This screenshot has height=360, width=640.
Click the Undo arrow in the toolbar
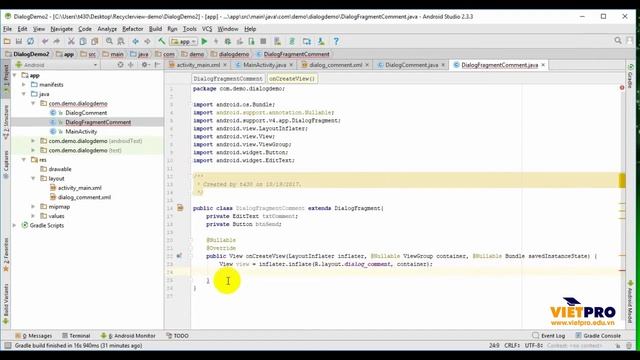coord(45,41)
